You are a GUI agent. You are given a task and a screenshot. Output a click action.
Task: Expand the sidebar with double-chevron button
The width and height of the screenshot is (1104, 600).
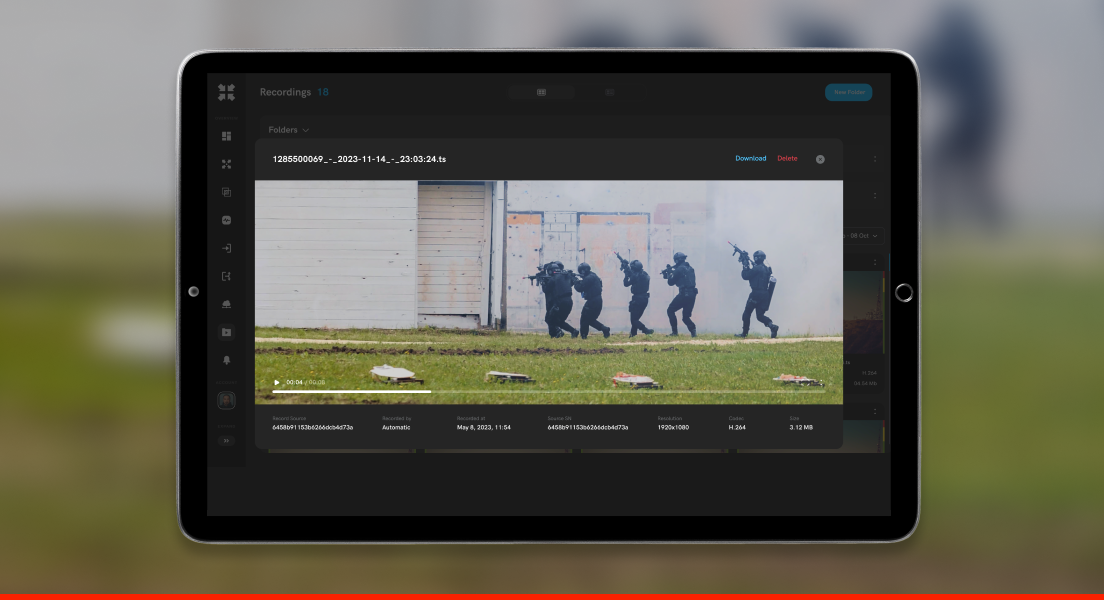pyautogui.click(x=226, y=440)
